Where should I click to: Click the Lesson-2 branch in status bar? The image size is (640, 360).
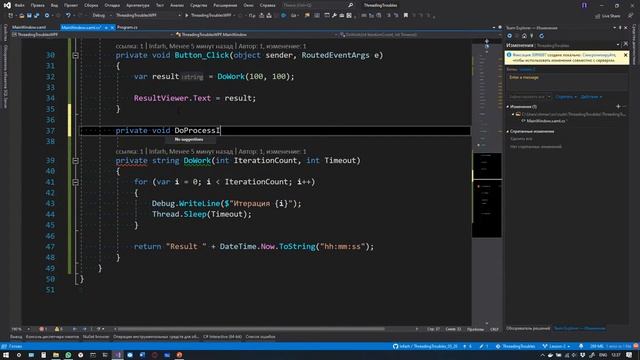(556, 346)
